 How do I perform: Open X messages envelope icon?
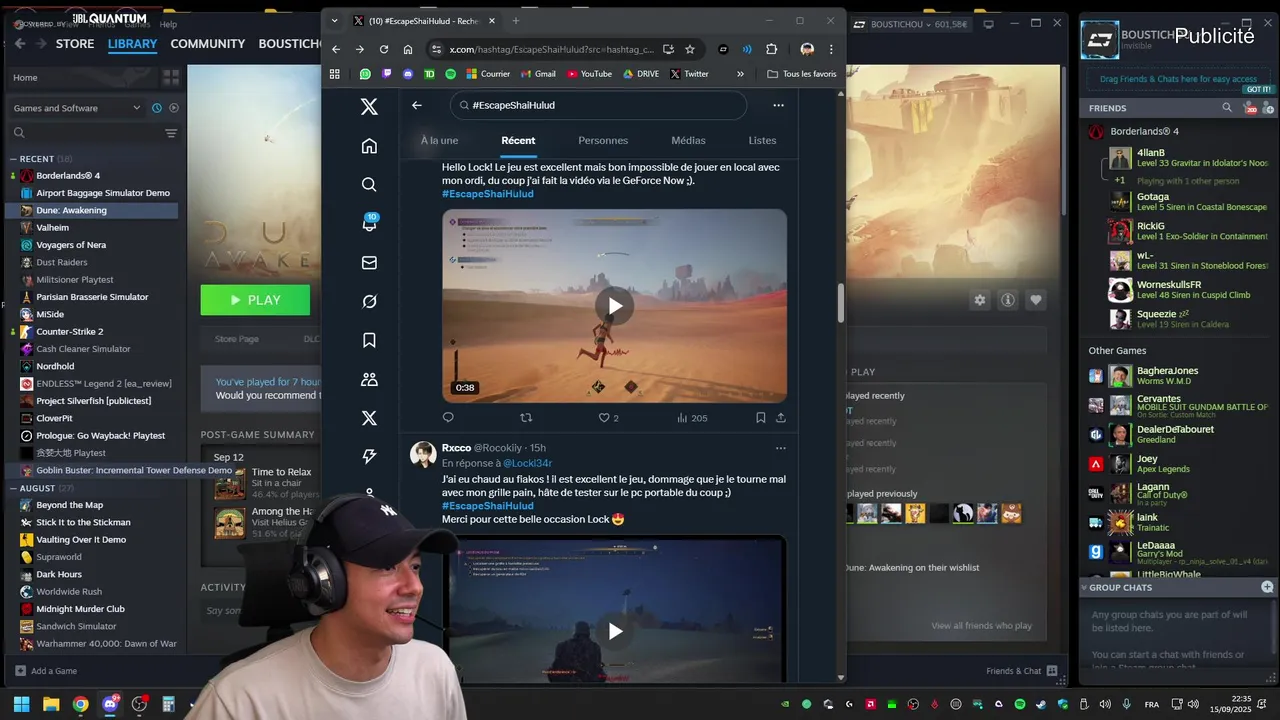coord(369,263)
